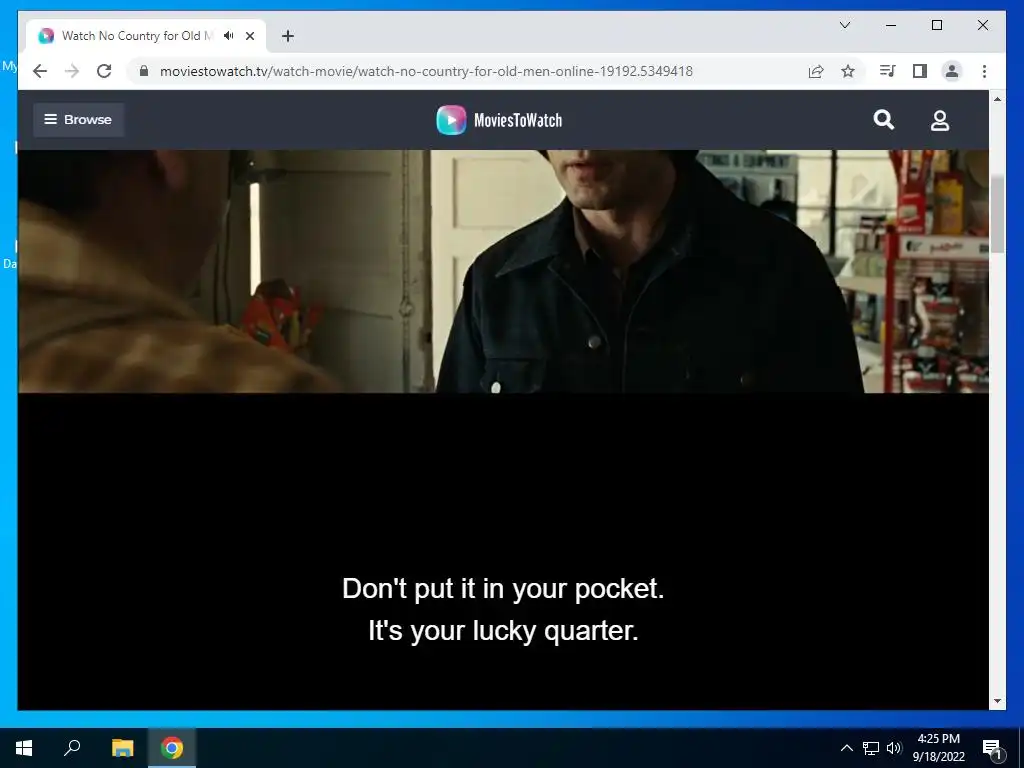Mute the tab via speaker icon

tap(229, 36)
